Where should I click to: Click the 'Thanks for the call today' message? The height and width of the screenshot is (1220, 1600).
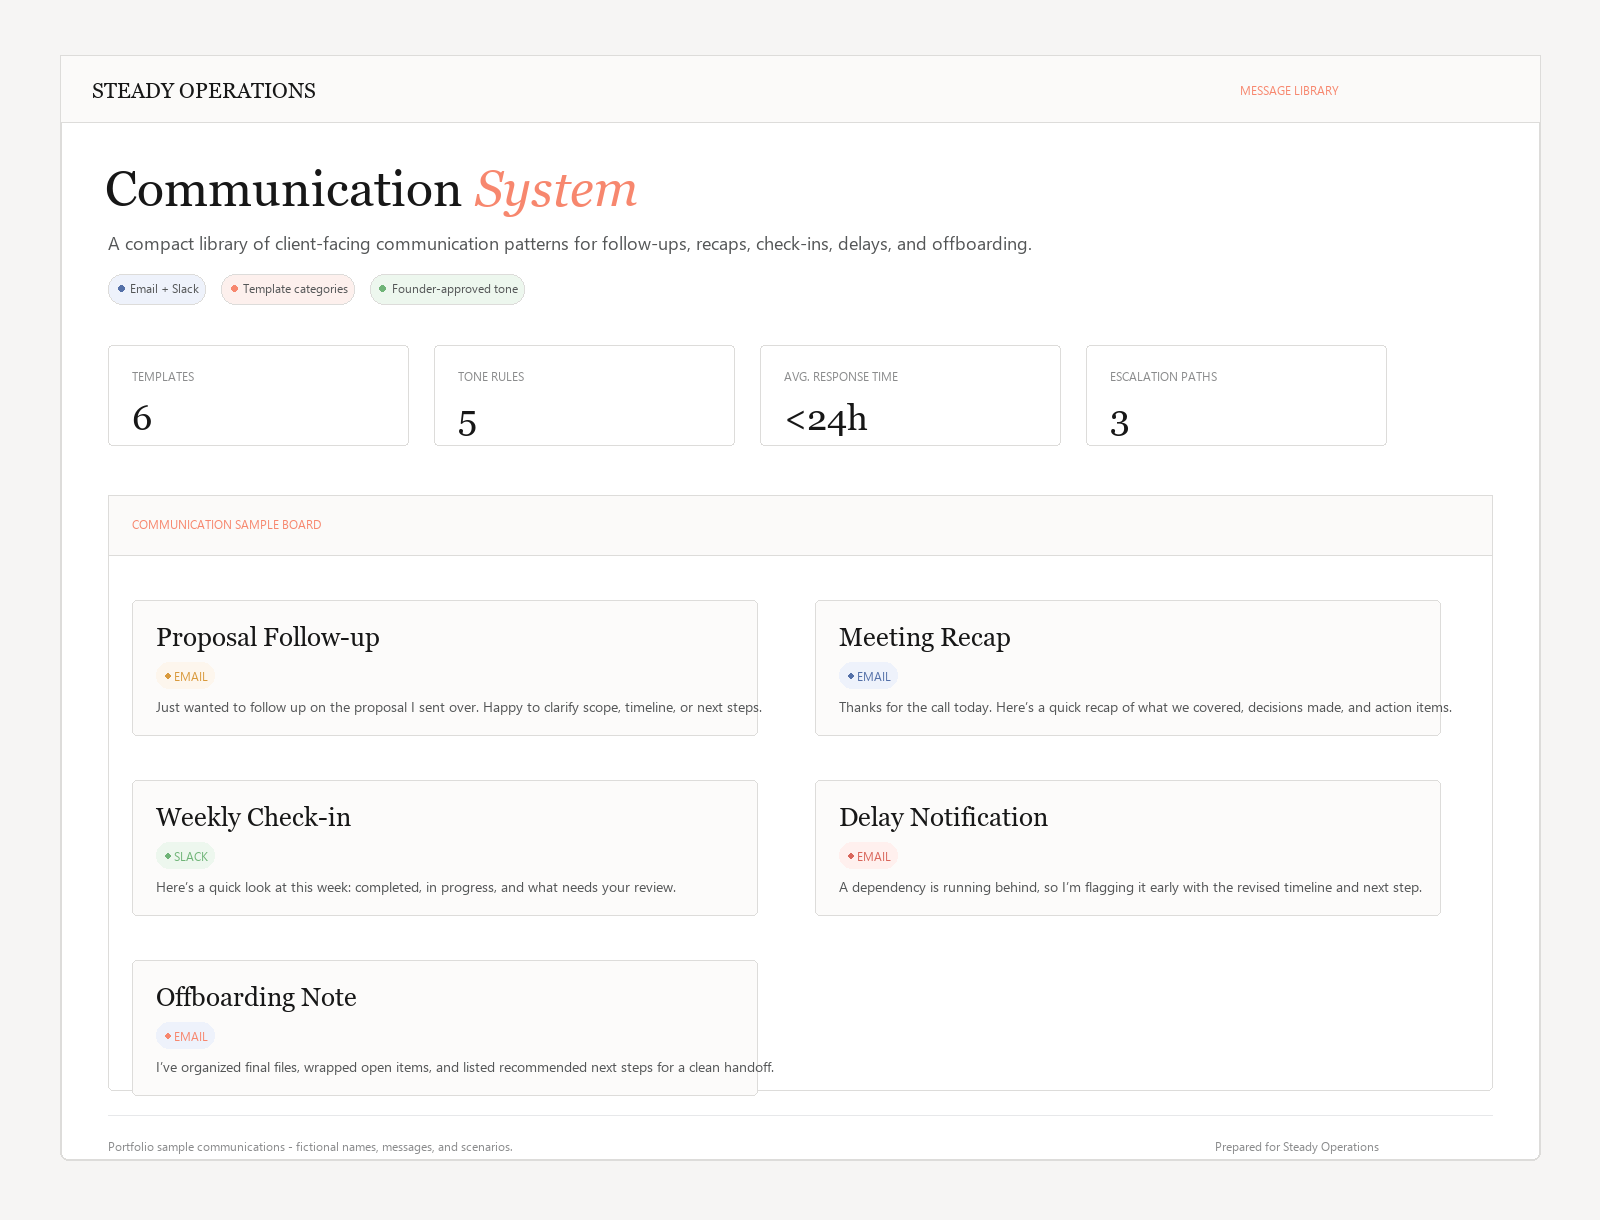coord(1145,707)
